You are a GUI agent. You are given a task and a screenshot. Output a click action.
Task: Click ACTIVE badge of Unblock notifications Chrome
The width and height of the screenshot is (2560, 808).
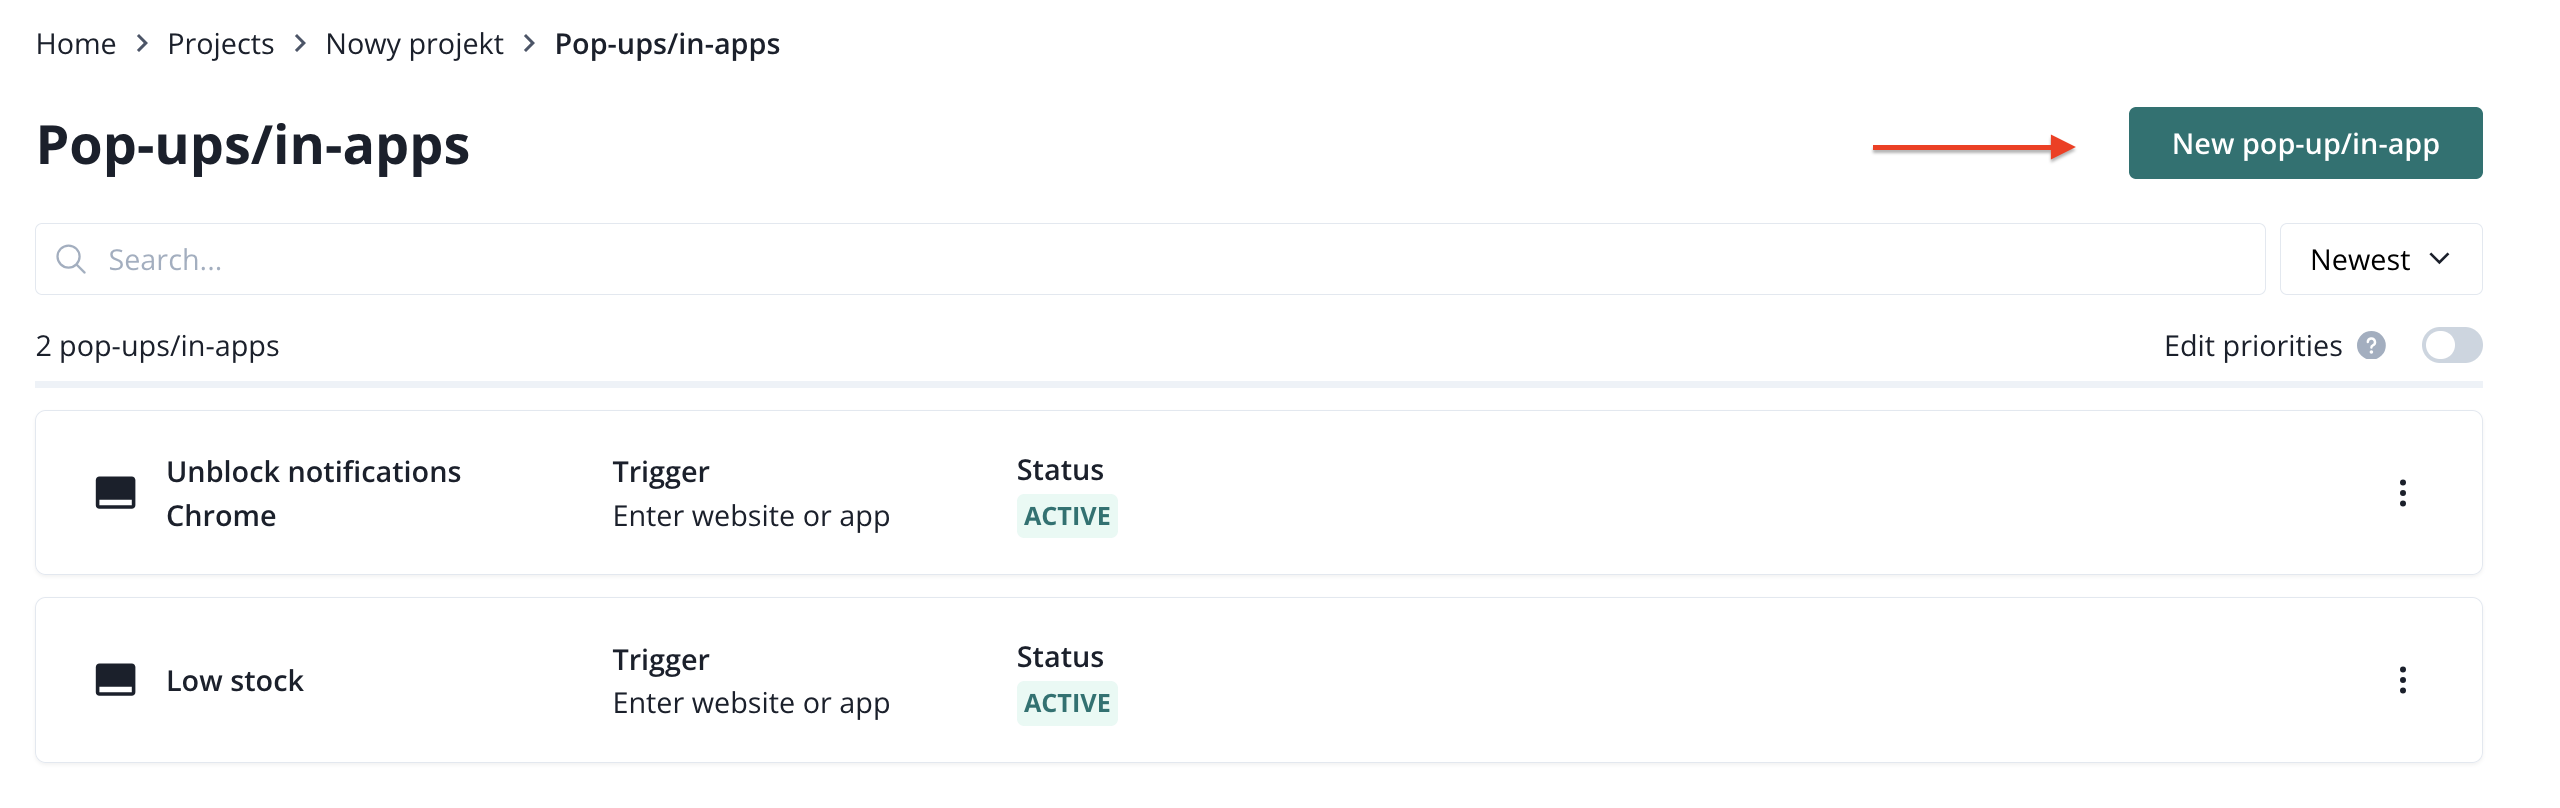1067,517
